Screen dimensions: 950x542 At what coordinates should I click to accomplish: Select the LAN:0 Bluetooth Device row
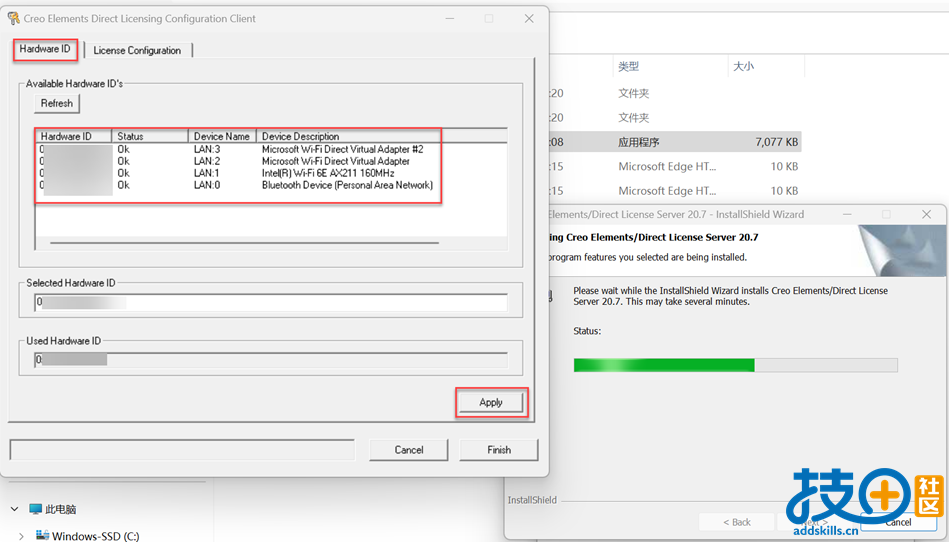[236, 185]
